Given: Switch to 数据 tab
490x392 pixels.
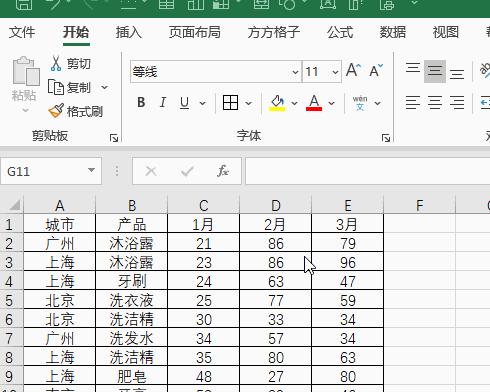Looking at the screenshot, I should point(393,32).
